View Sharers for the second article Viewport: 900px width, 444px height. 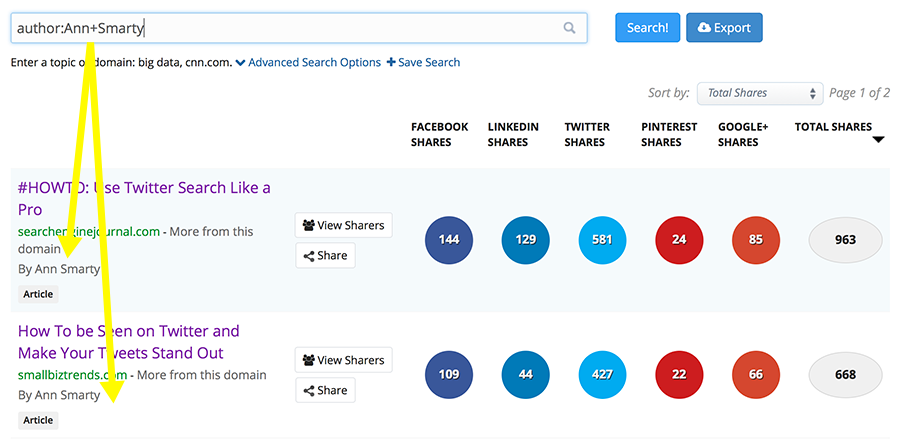click(x=343, y=360)
